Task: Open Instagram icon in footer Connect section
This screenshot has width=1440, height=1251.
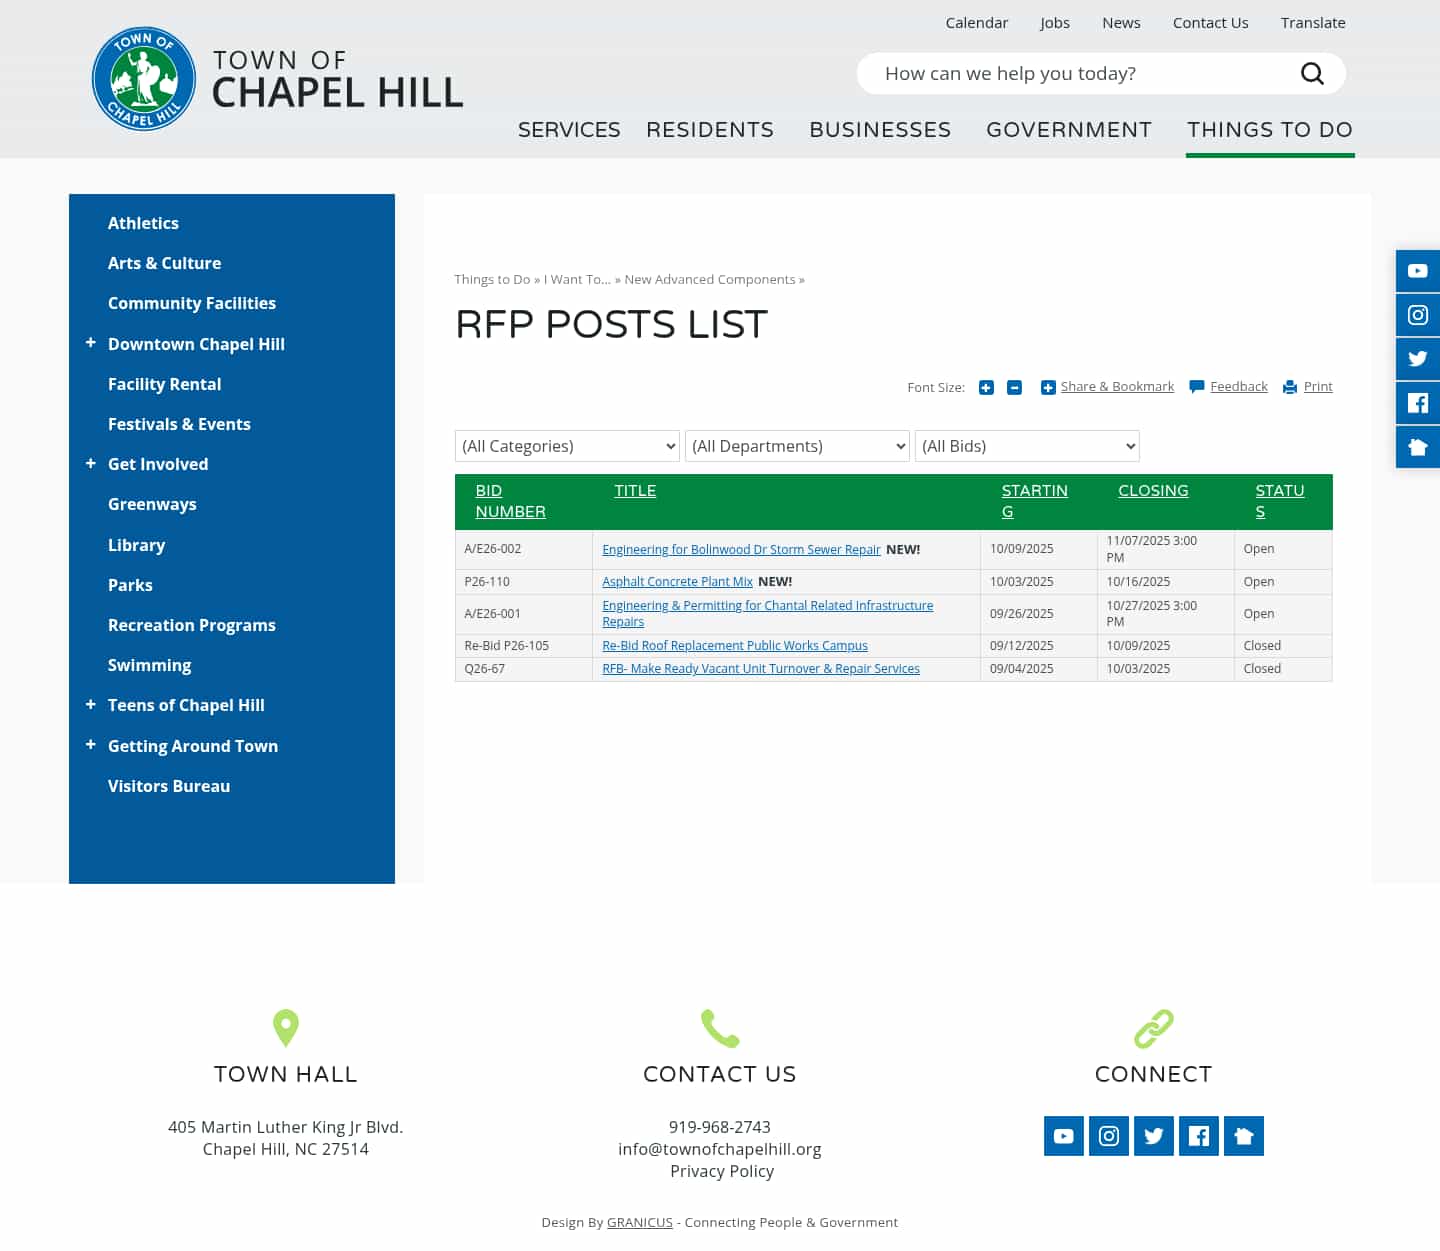Action: pos(1109,1136)
